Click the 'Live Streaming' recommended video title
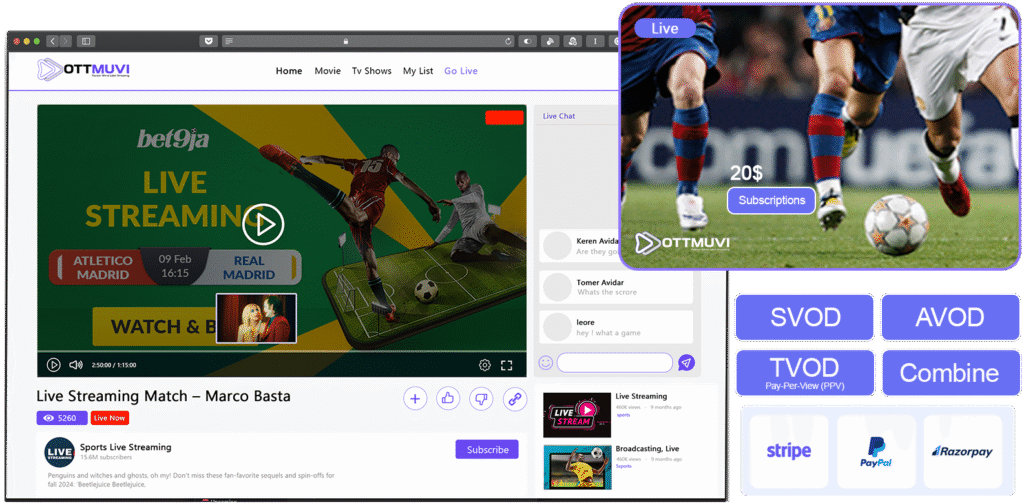The width and height of the screenshot is (1024, 504). (x=641, y=396)
